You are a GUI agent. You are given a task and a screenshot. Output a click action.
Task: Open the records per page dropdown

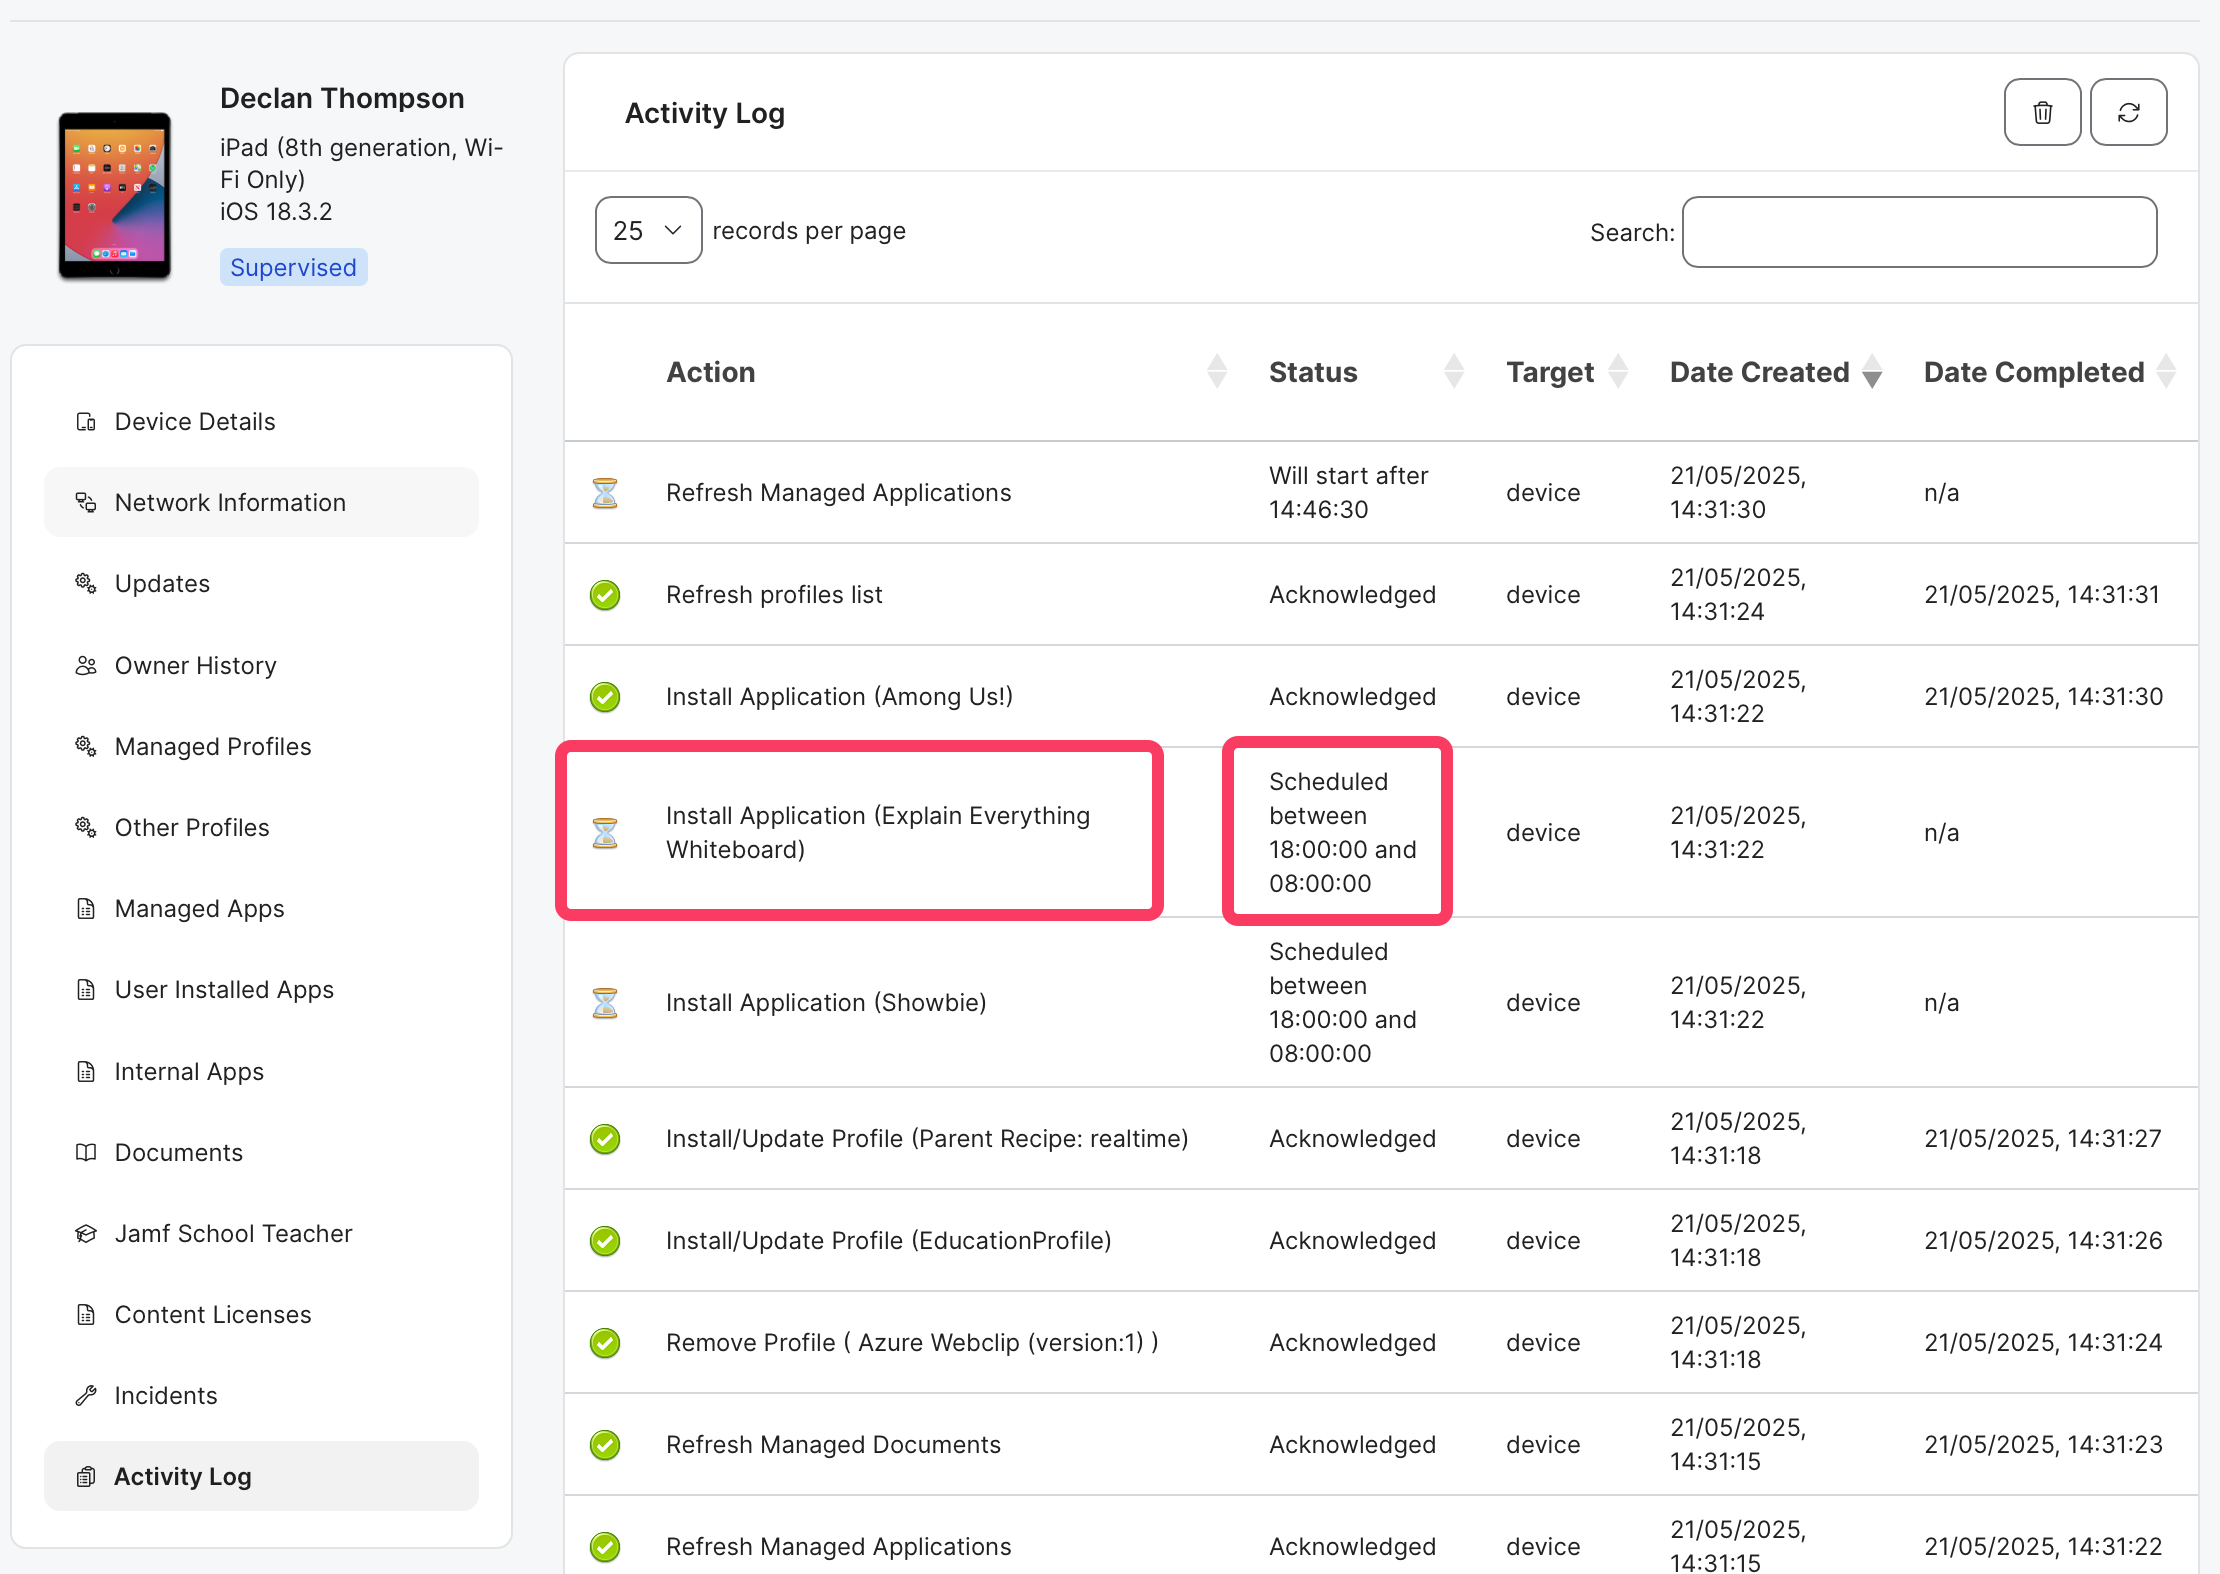tap(648, 230)
